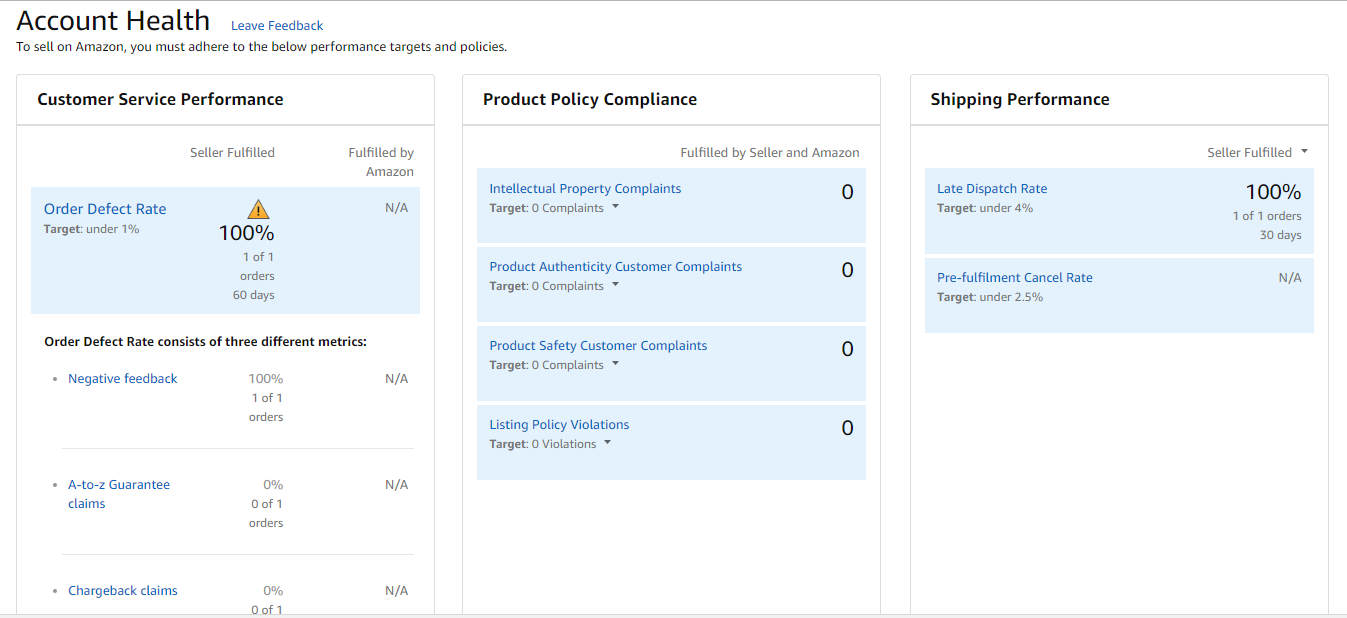Viewport: 1347px width, 618px height.
Task: Open the Order Defect Rate details
Action: point(105,209)
